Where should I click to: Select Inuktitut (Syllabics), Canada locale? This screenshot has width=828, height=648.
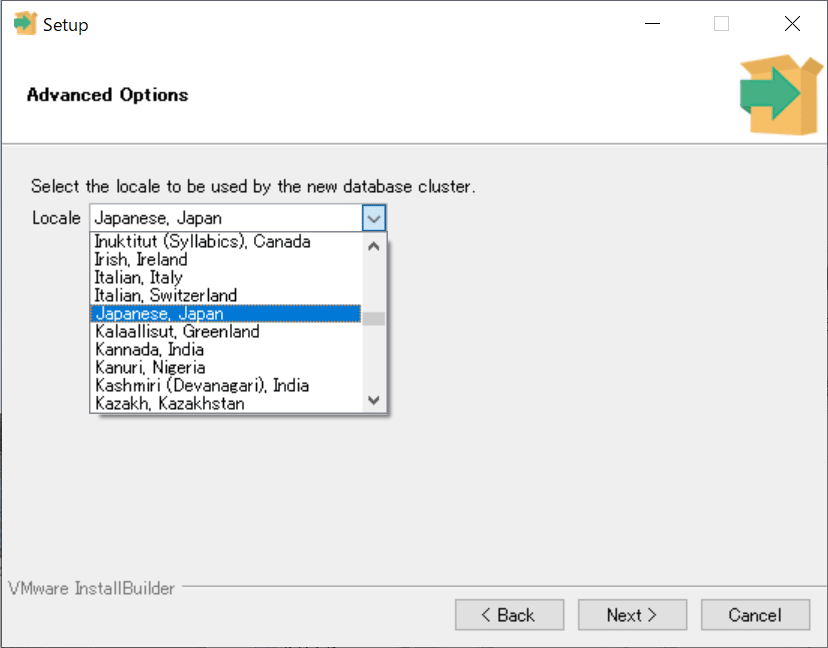[x=203, y=242]
